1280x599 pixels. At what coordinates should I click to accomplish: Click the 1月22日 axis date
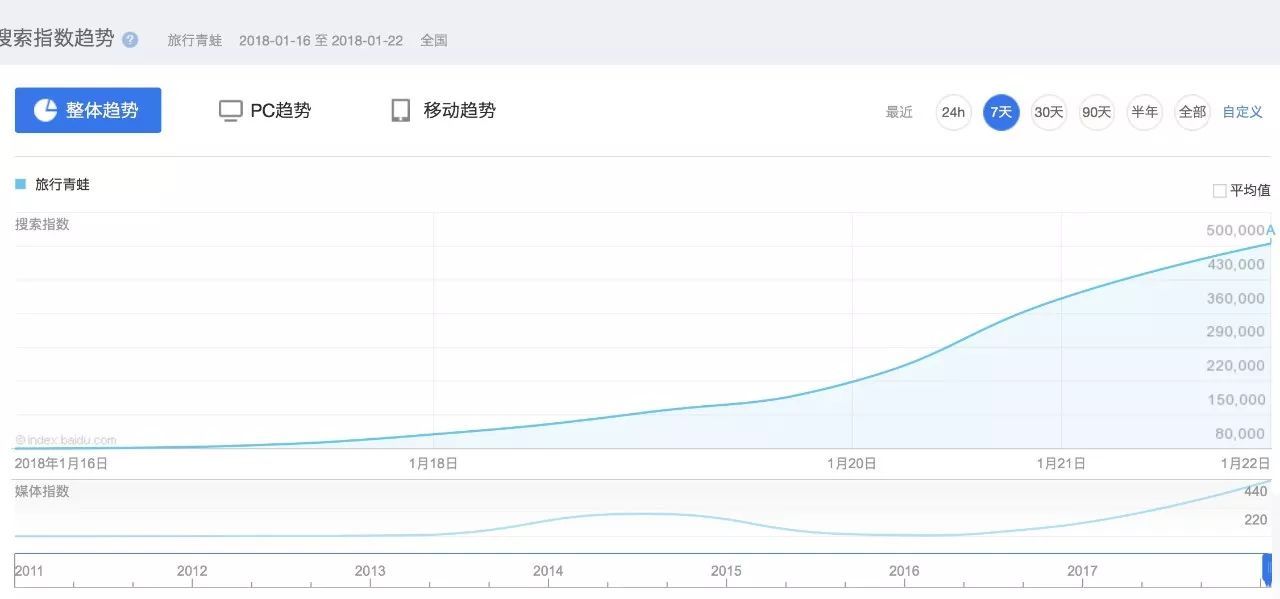tap(1245, 463)
